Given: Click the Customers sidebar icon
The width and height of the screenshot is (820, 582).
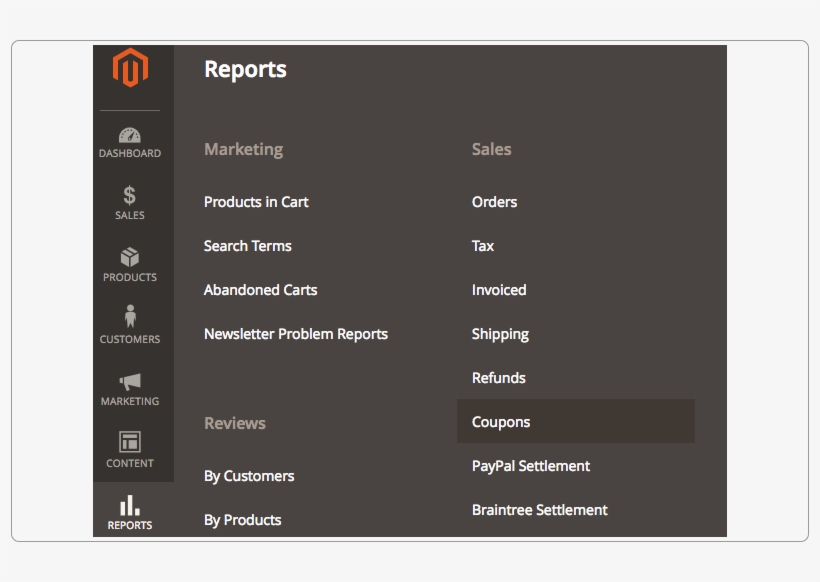Looking at the screenshot, I should click(131, 325).
